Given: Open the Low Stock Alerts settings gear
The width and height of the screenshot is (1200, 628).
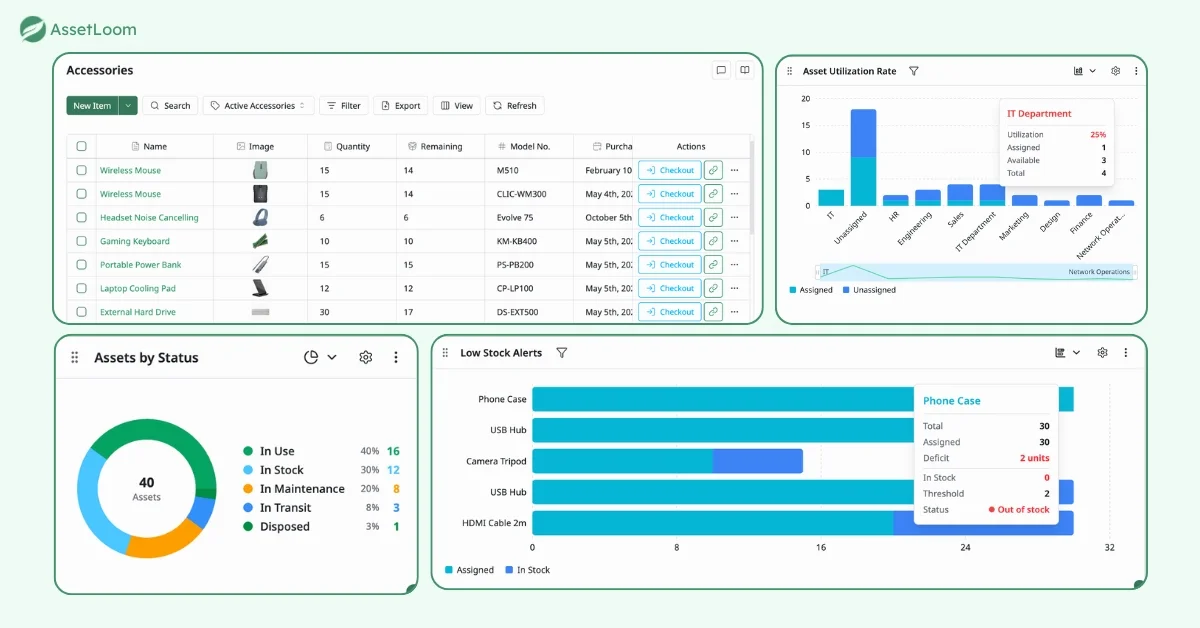Looking at the screenshot, I should point(1103,352).
